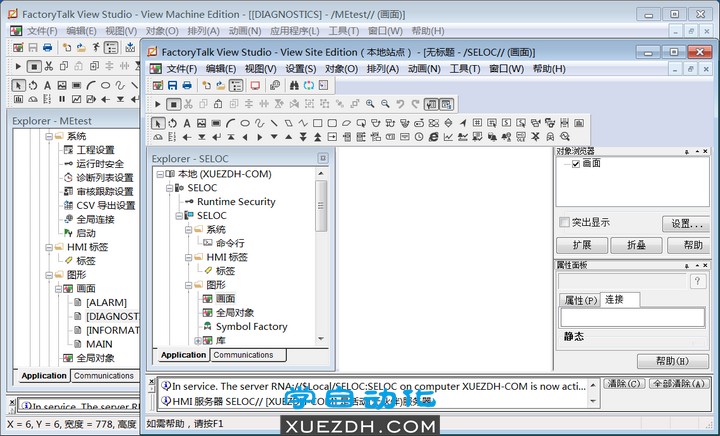Click Print icon in Site Edition toolbar
Screen dimensions: 720x436
(x=187, y=85)
